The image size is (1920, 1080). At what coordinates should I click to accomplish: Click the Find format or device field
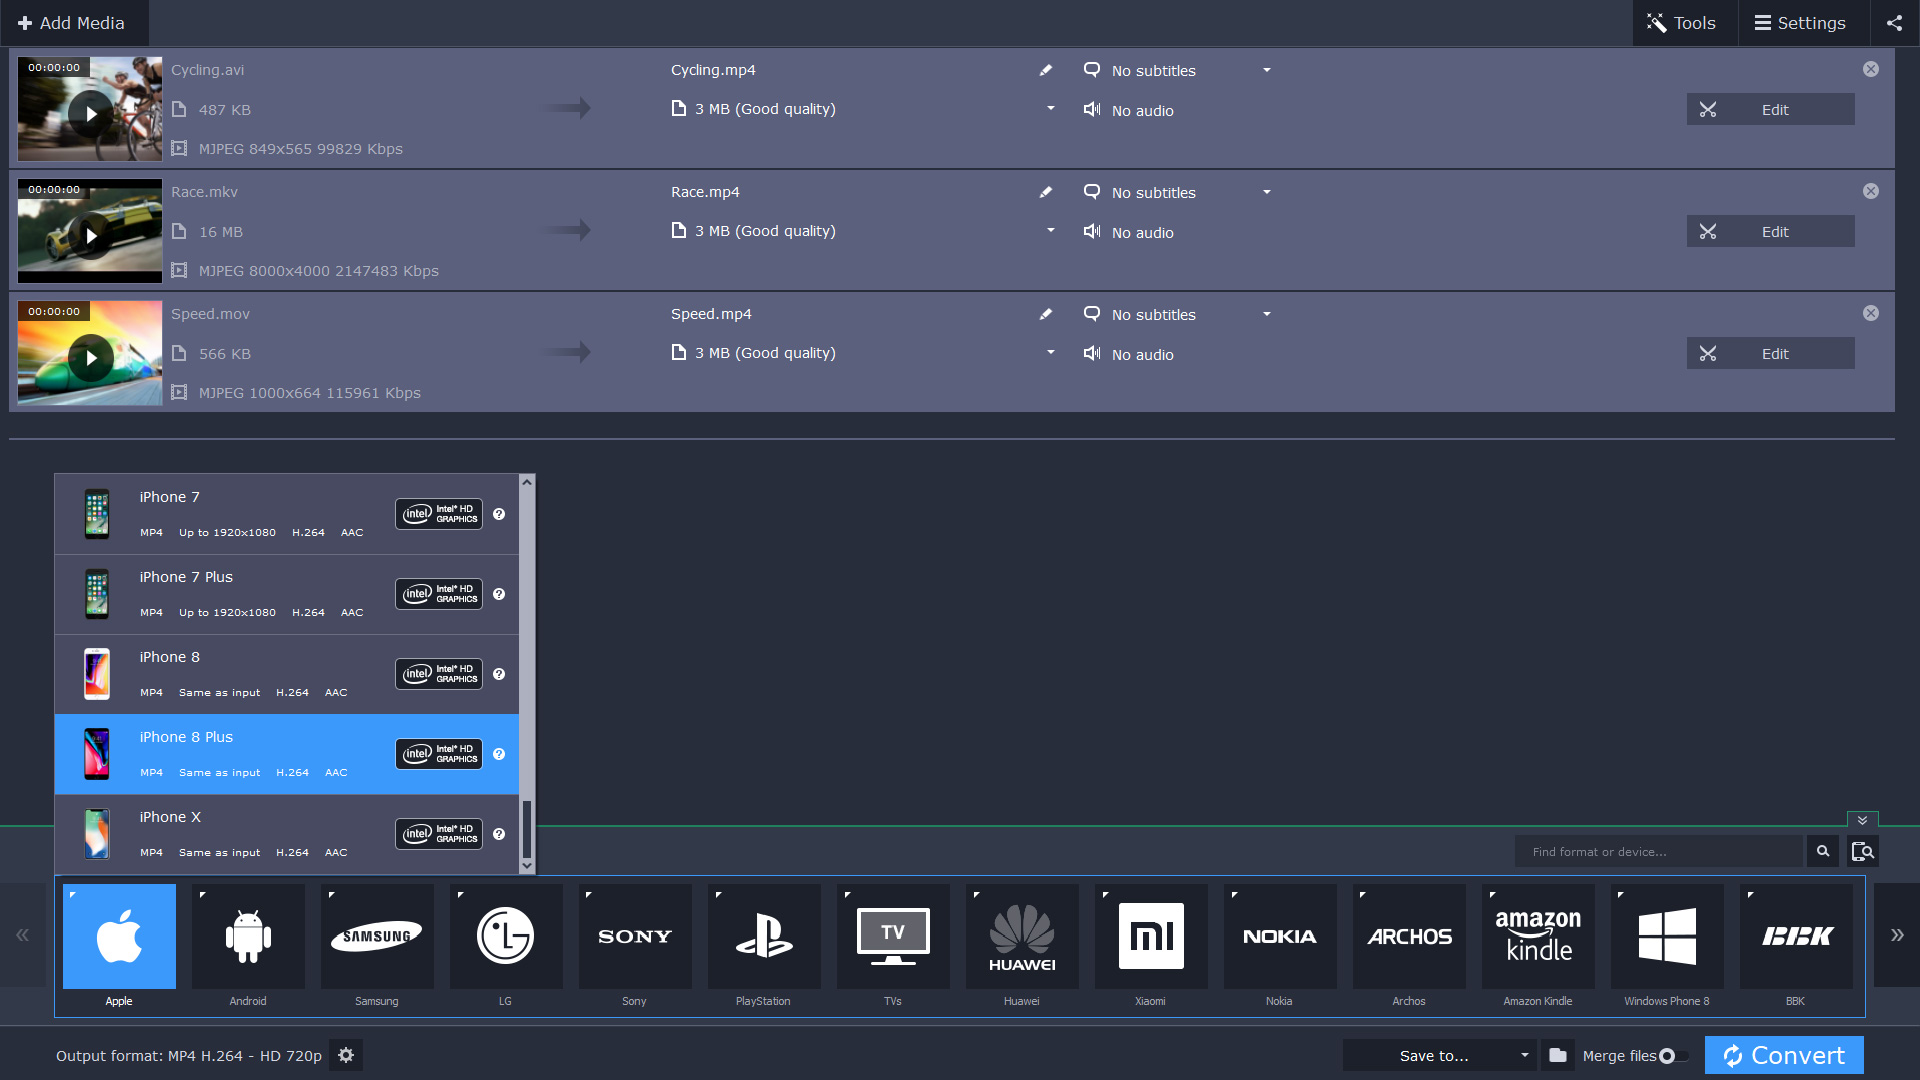point(1658,851)
